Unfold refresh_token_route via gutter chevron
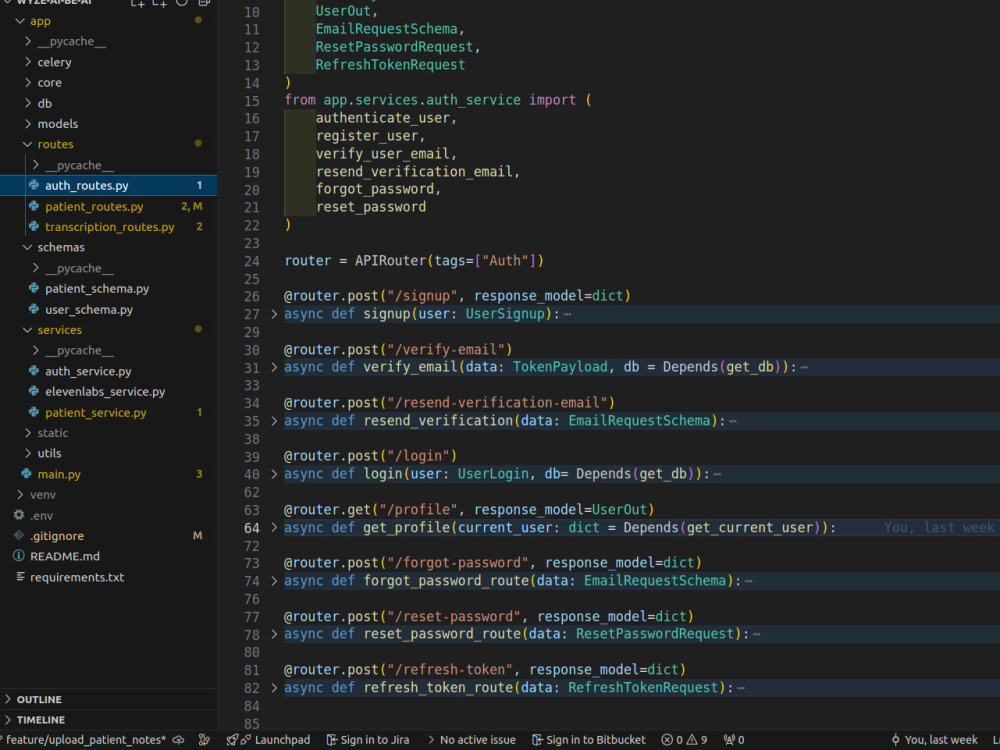The image size is (1000, 750). (274, 688)
